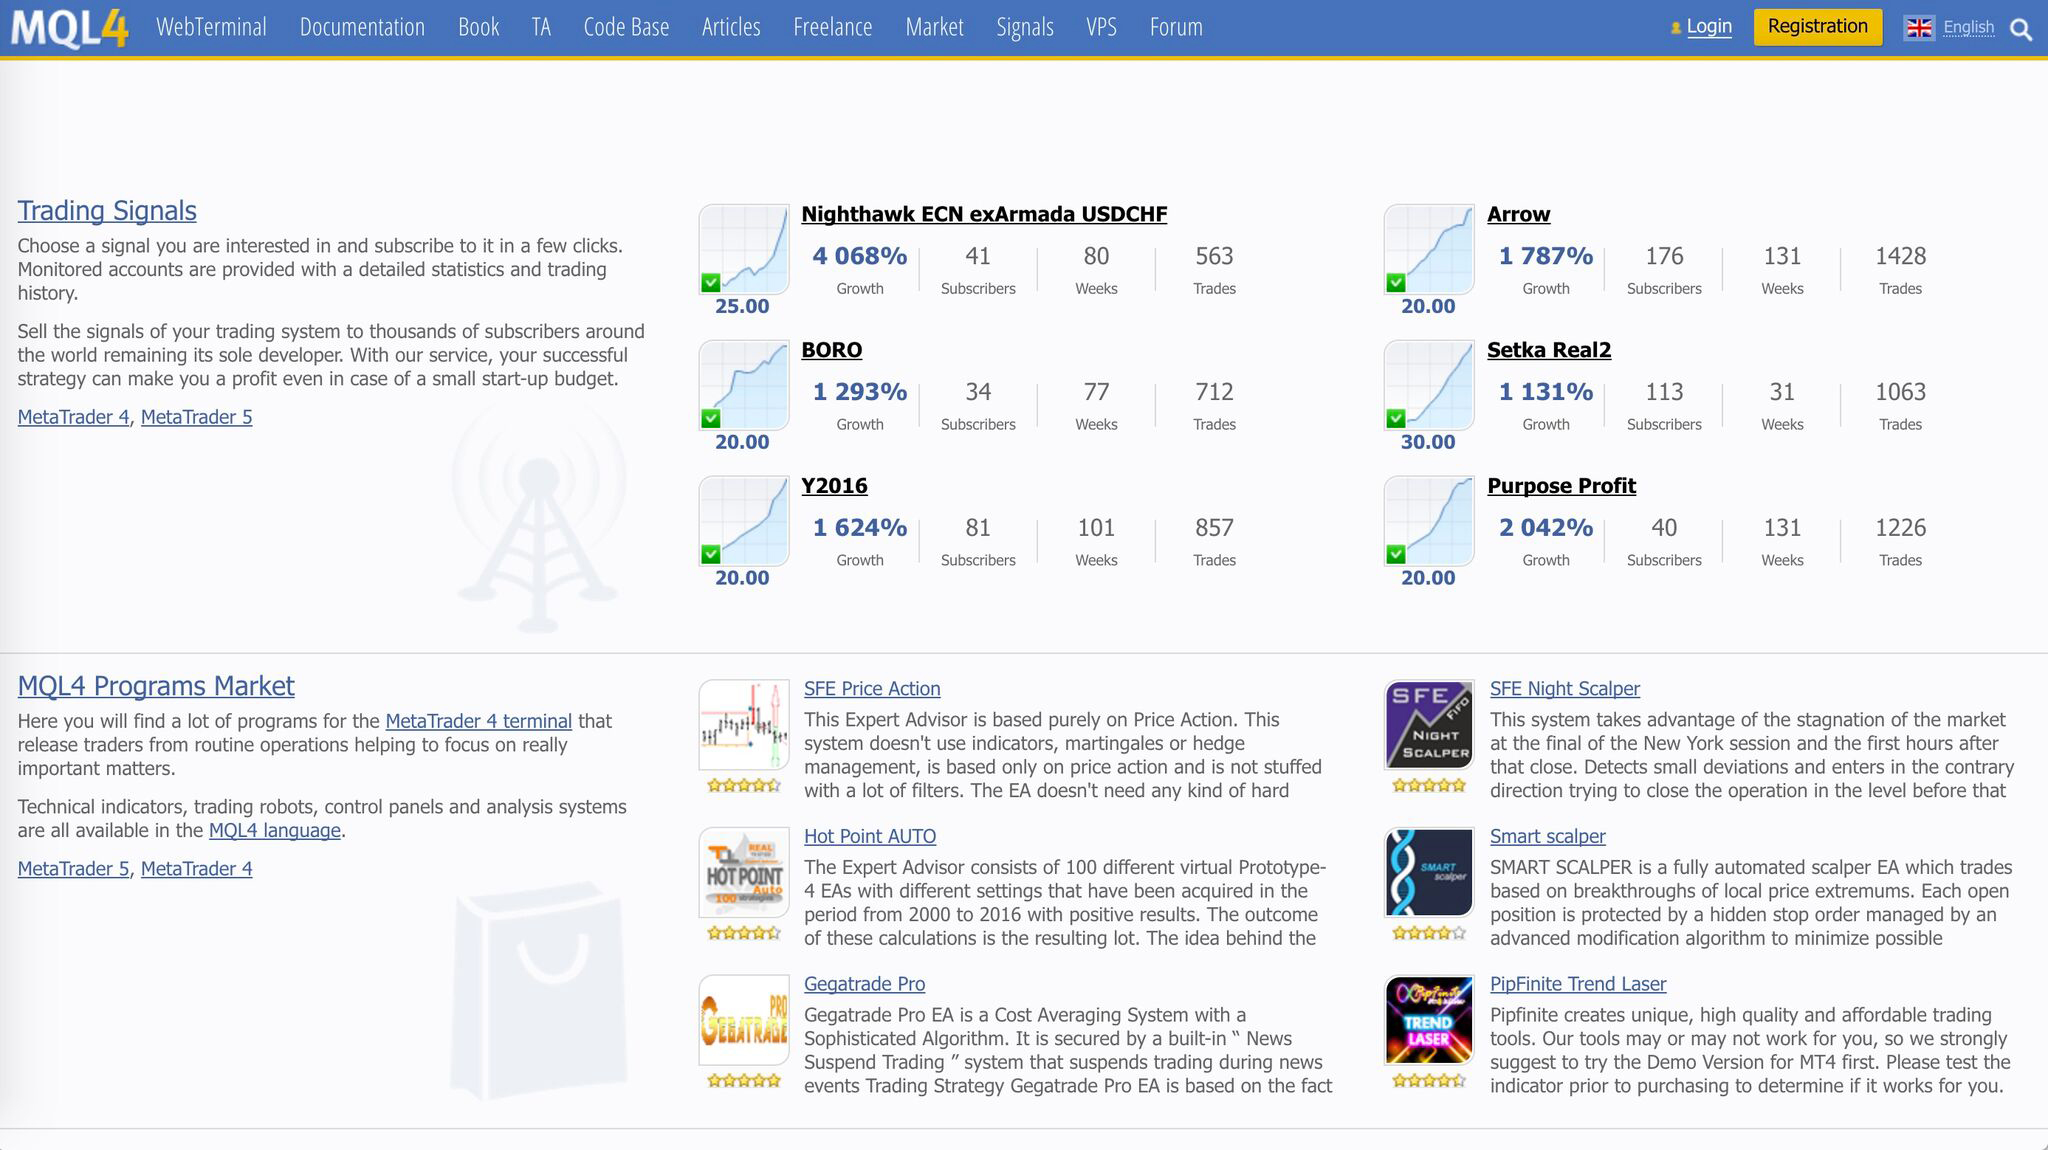This screenshot has height=1150, width=2048.
Task: Click the Login link
Action: click(1709, 27)
